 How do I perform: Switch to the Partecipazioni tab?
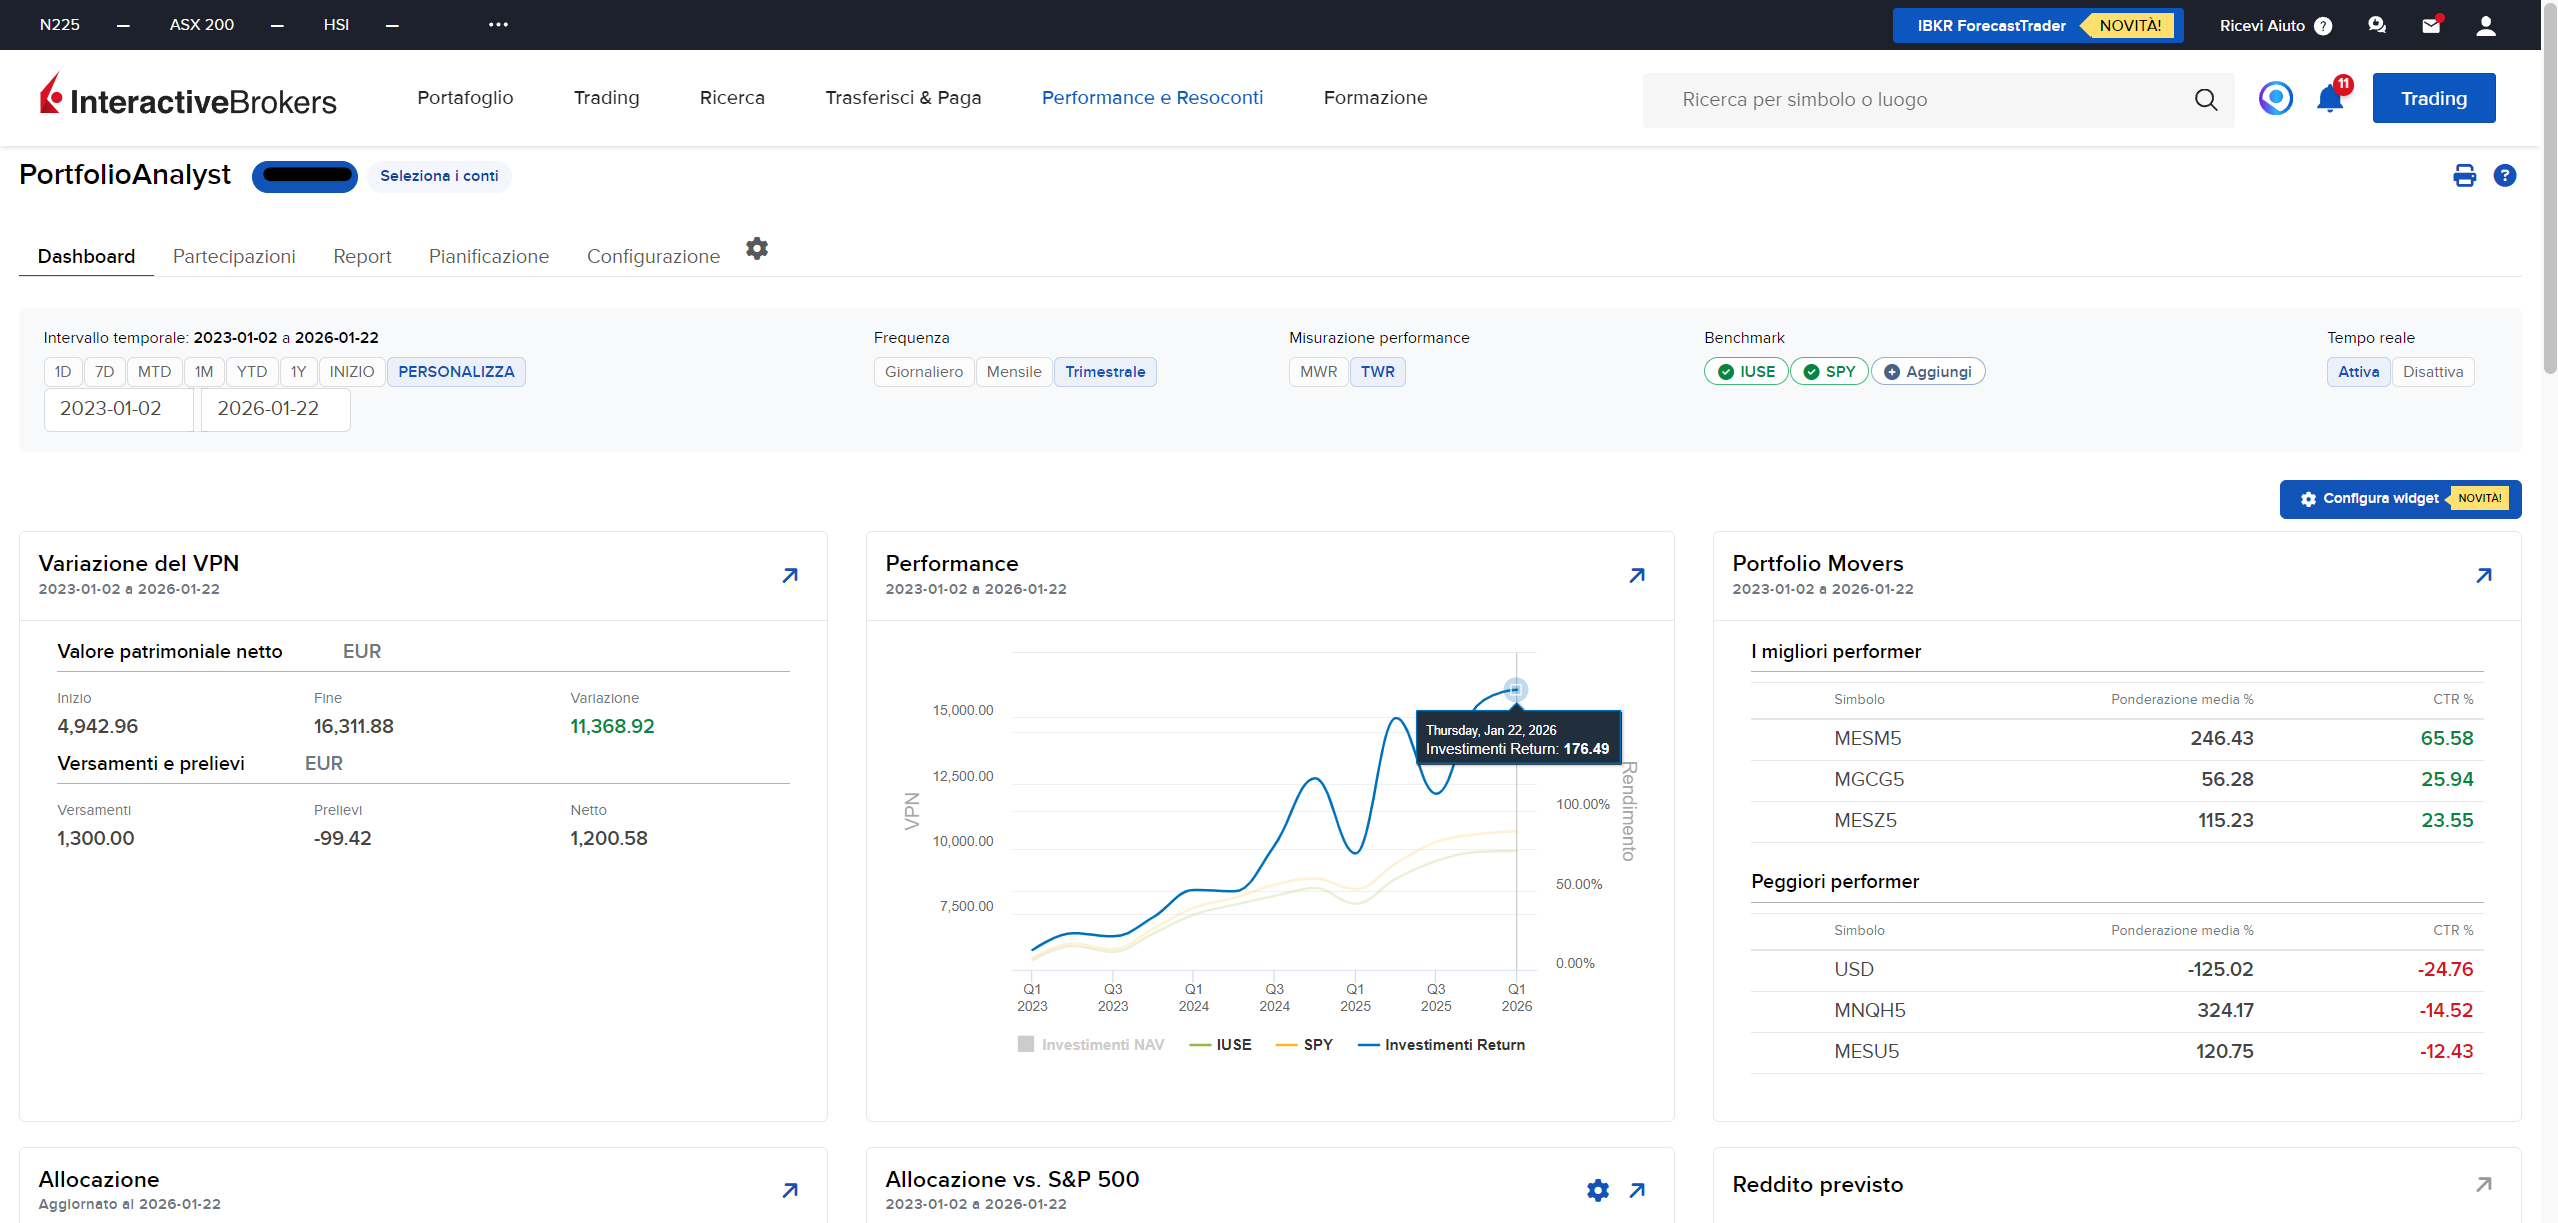point(234,256)
